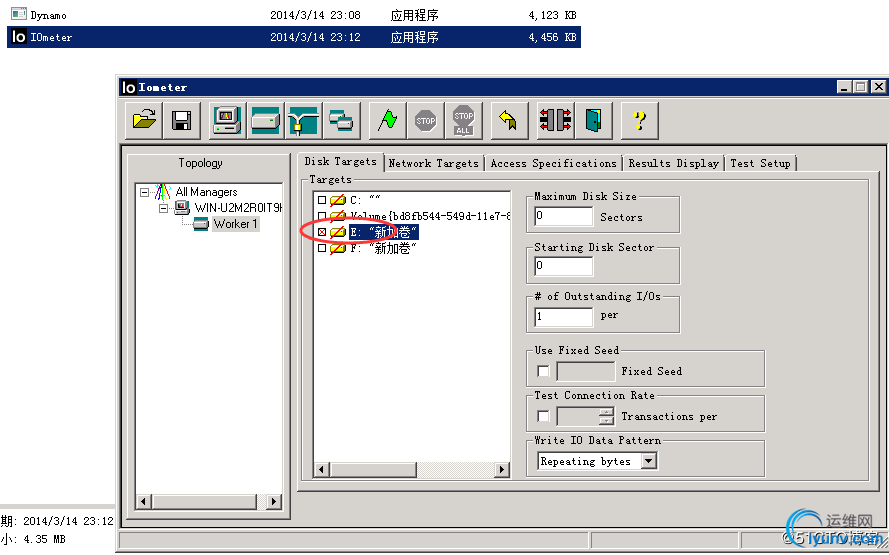Click the Maximum Disk Size field

point(564,217)
